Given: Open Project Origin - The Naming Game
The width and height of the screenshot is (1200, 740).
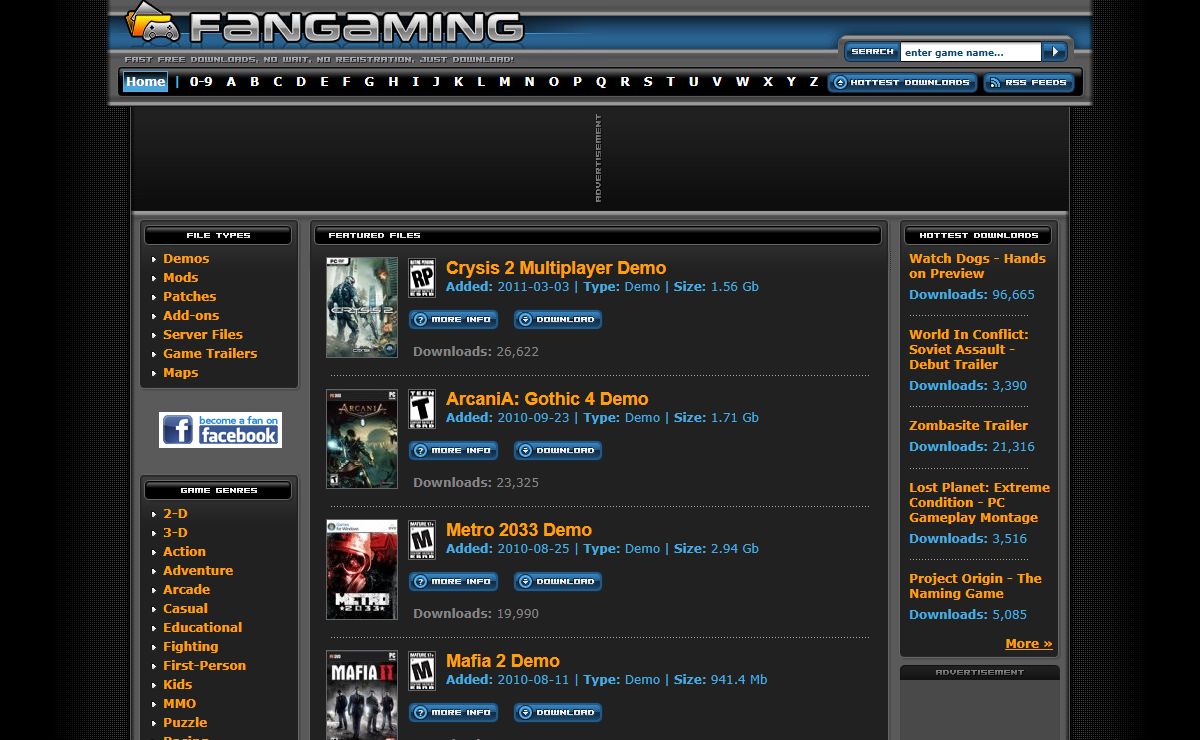Looking at the screenshot, I should point(975,586).
